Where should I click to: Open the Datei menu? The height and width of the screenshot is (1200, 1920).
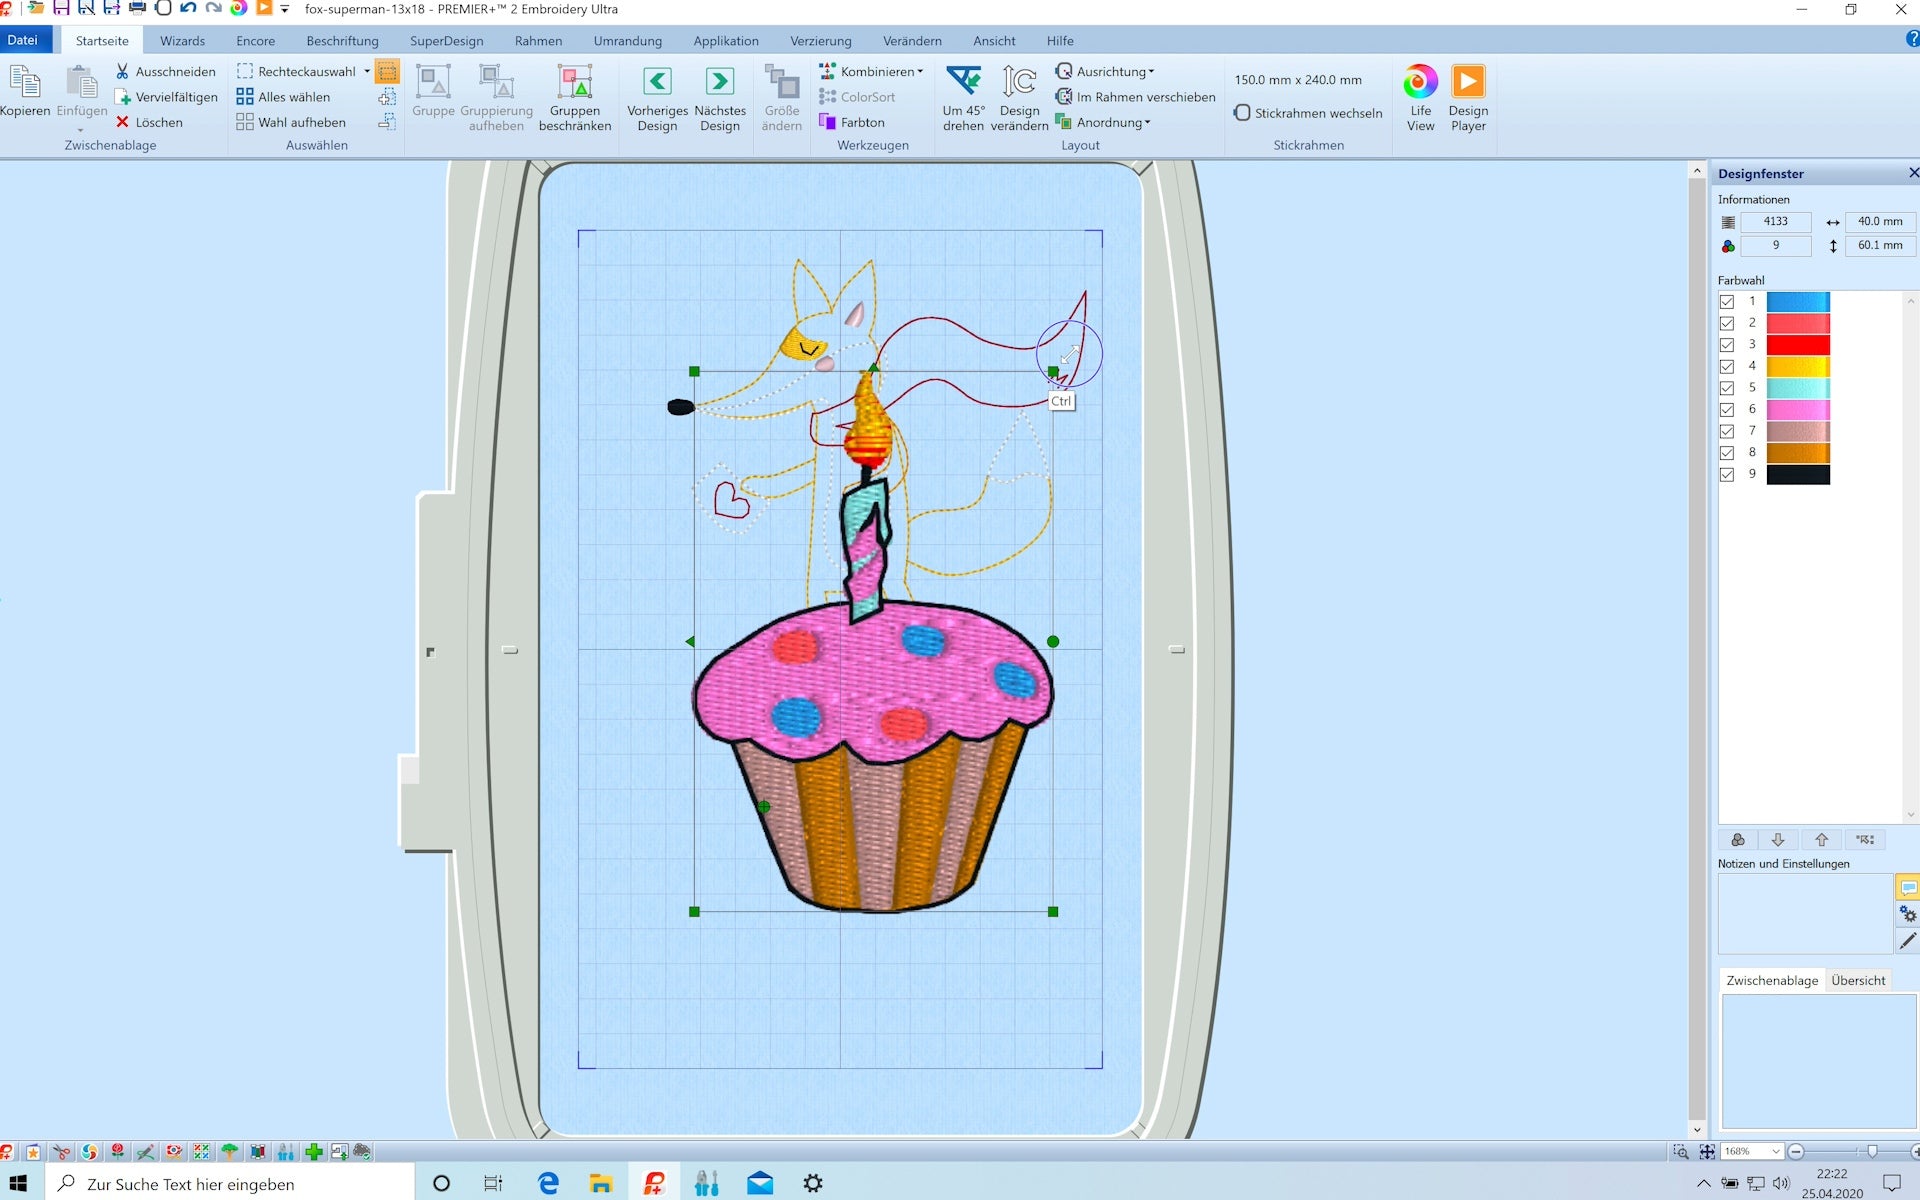(23, 40)
